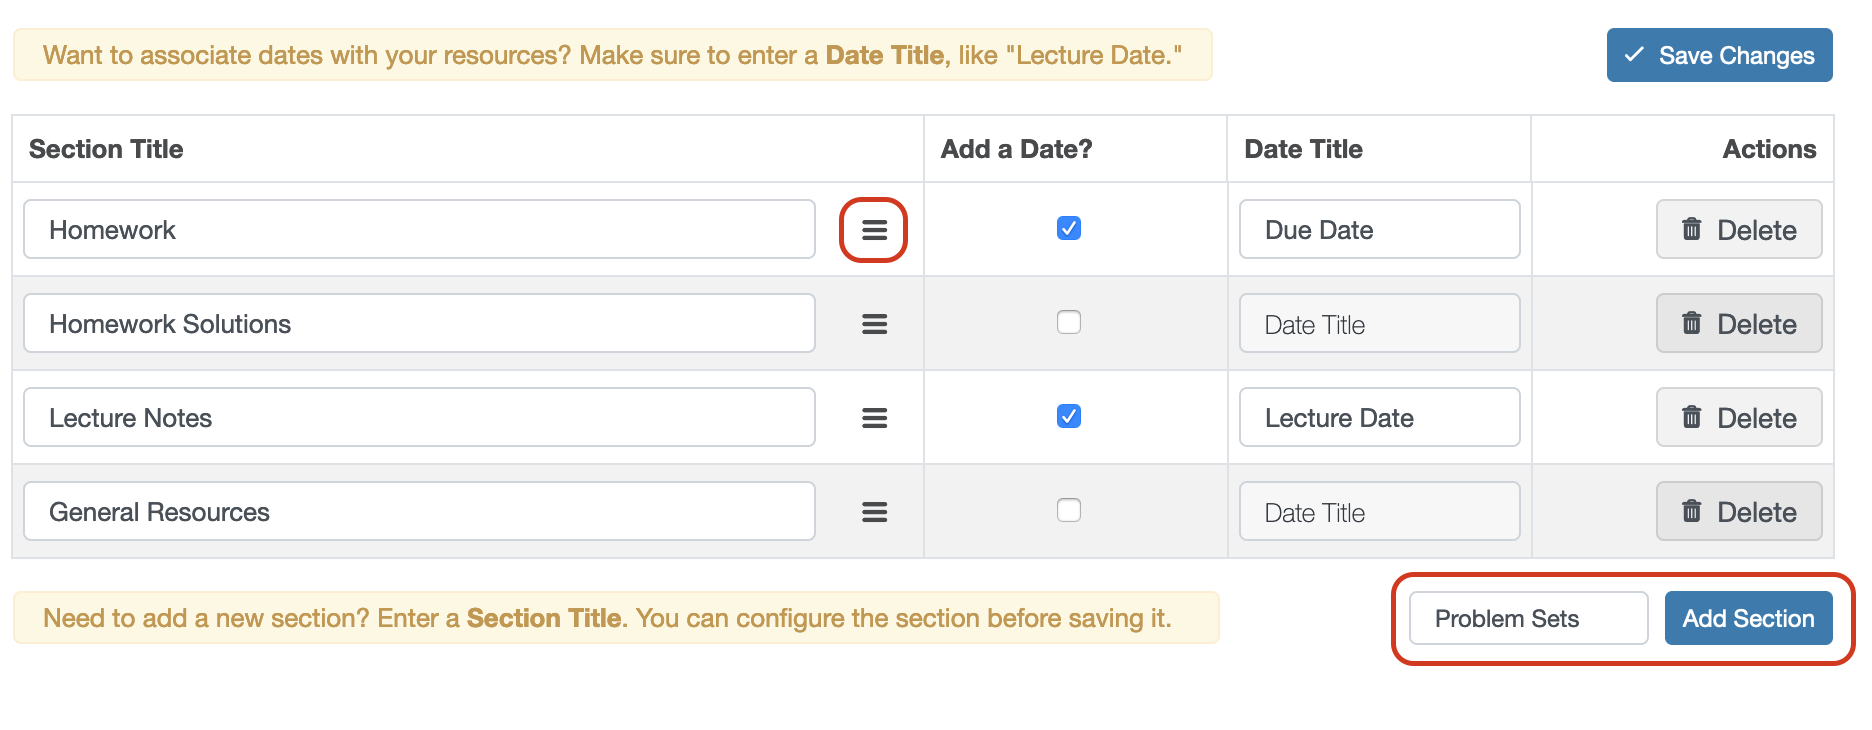This screenshot has width=1872, height=730.
Task: Click the Save Changes button
Action: (1719, 55)
